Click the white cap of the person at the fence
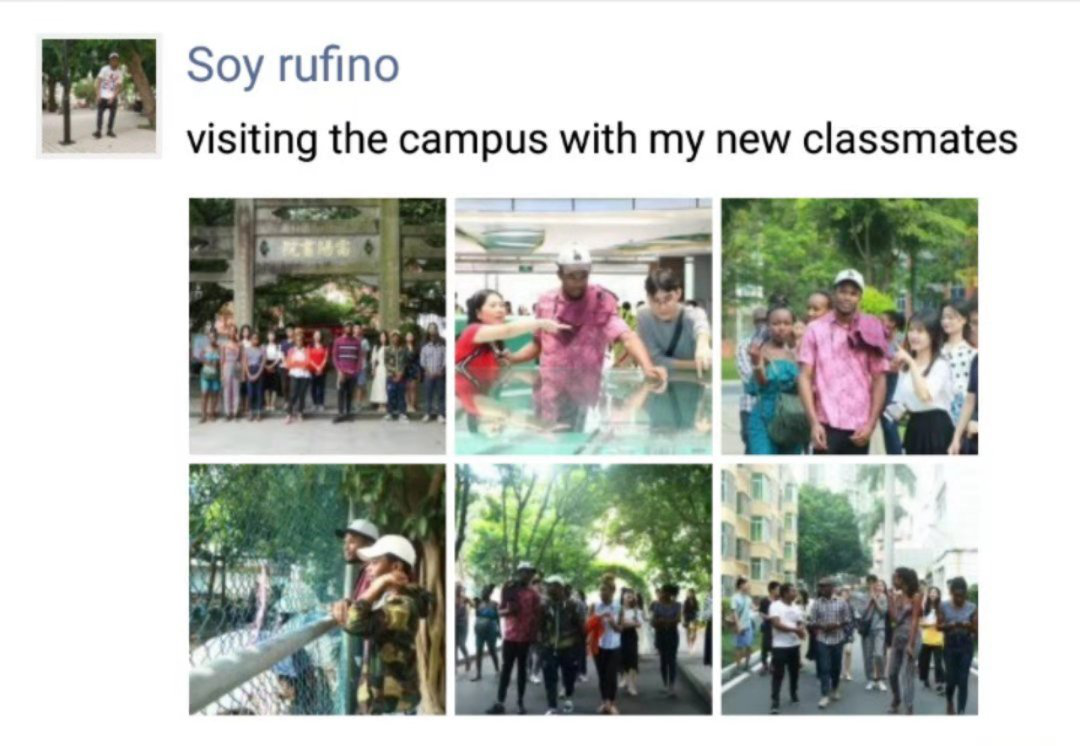 coord(388,549)
